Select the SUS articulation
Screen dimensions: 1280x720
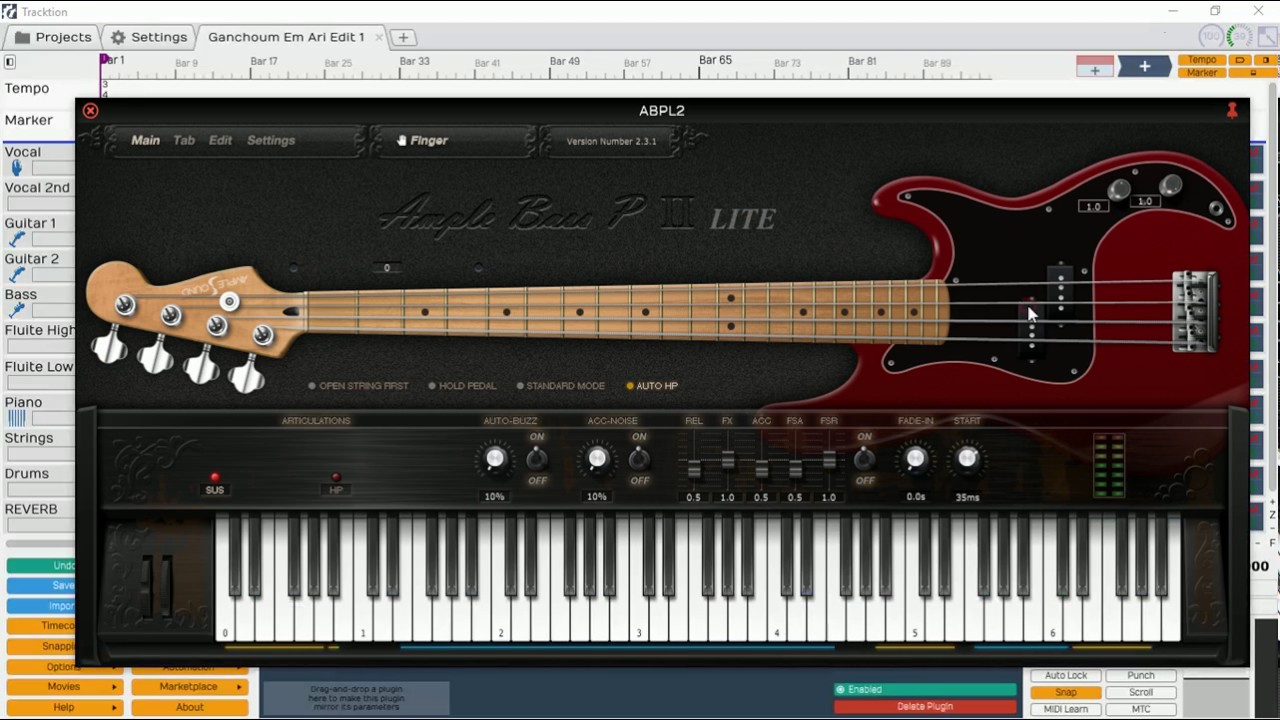coord(215,483)
